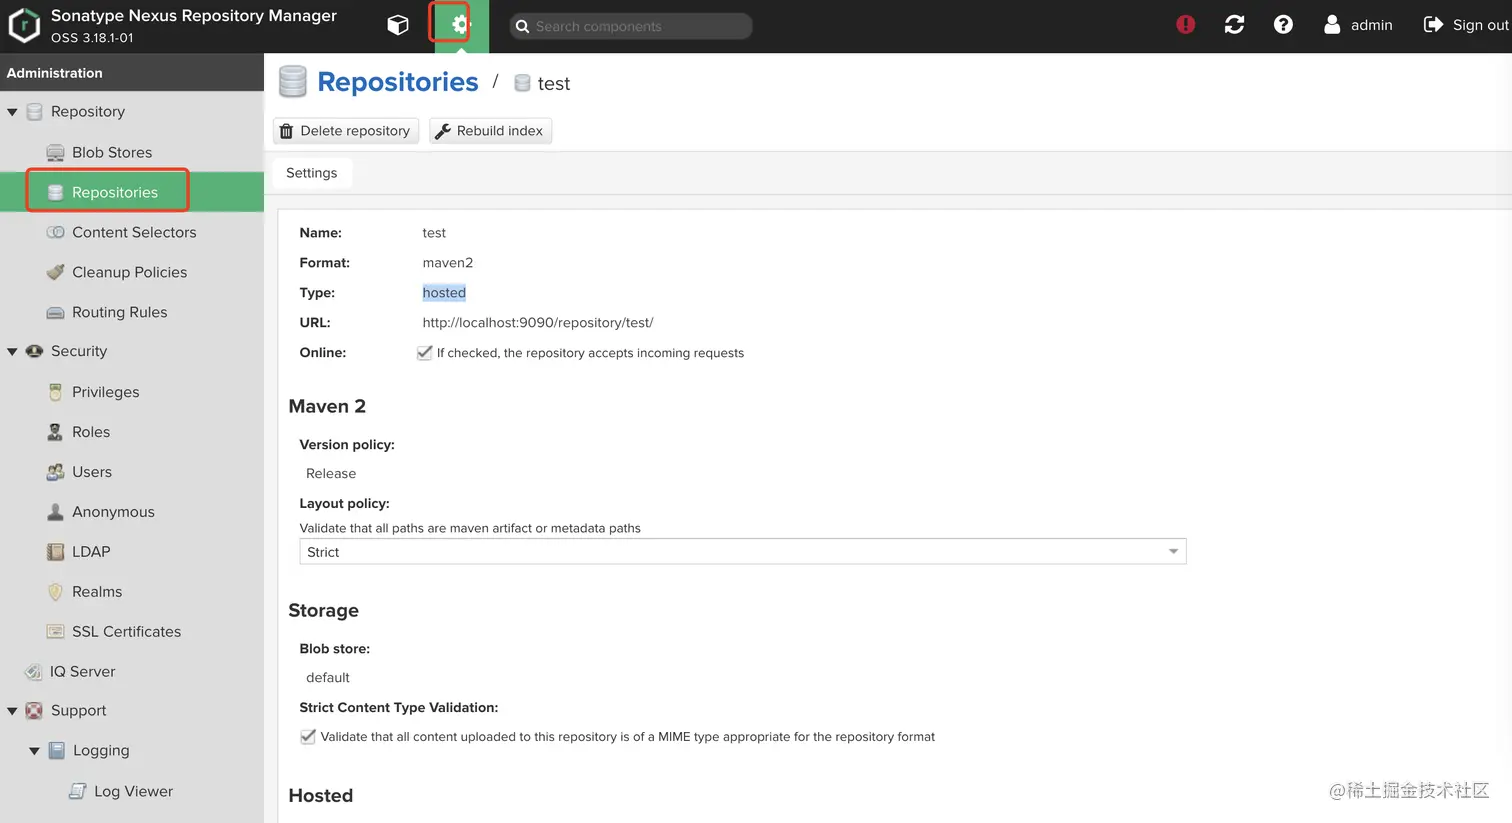Click the Routing Rules icon
Viewport: 1512px width, 823px height.
click(56, 312)
